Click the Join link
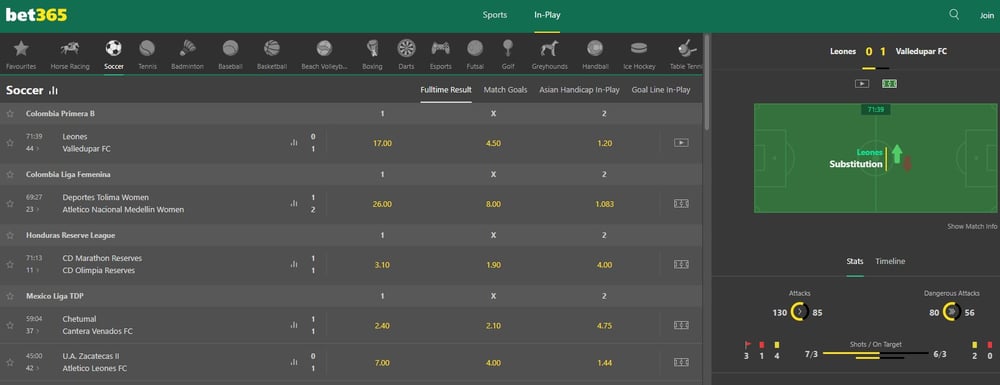The height and width of the screenshot is (385, 1000). [987, 15]
